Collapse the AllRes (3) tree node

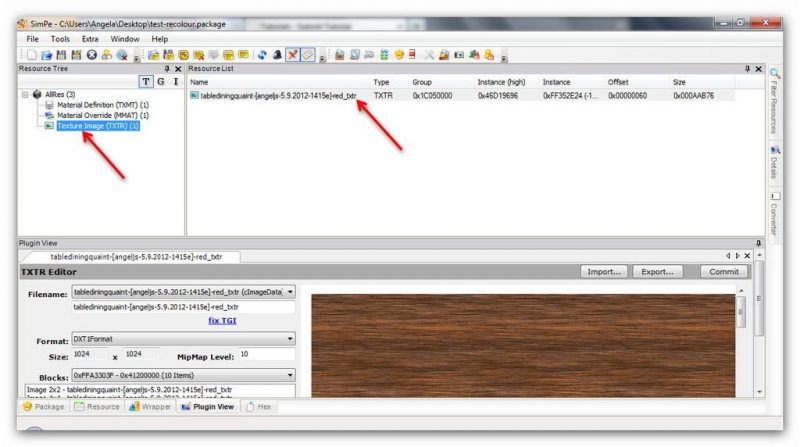point(24,94)
